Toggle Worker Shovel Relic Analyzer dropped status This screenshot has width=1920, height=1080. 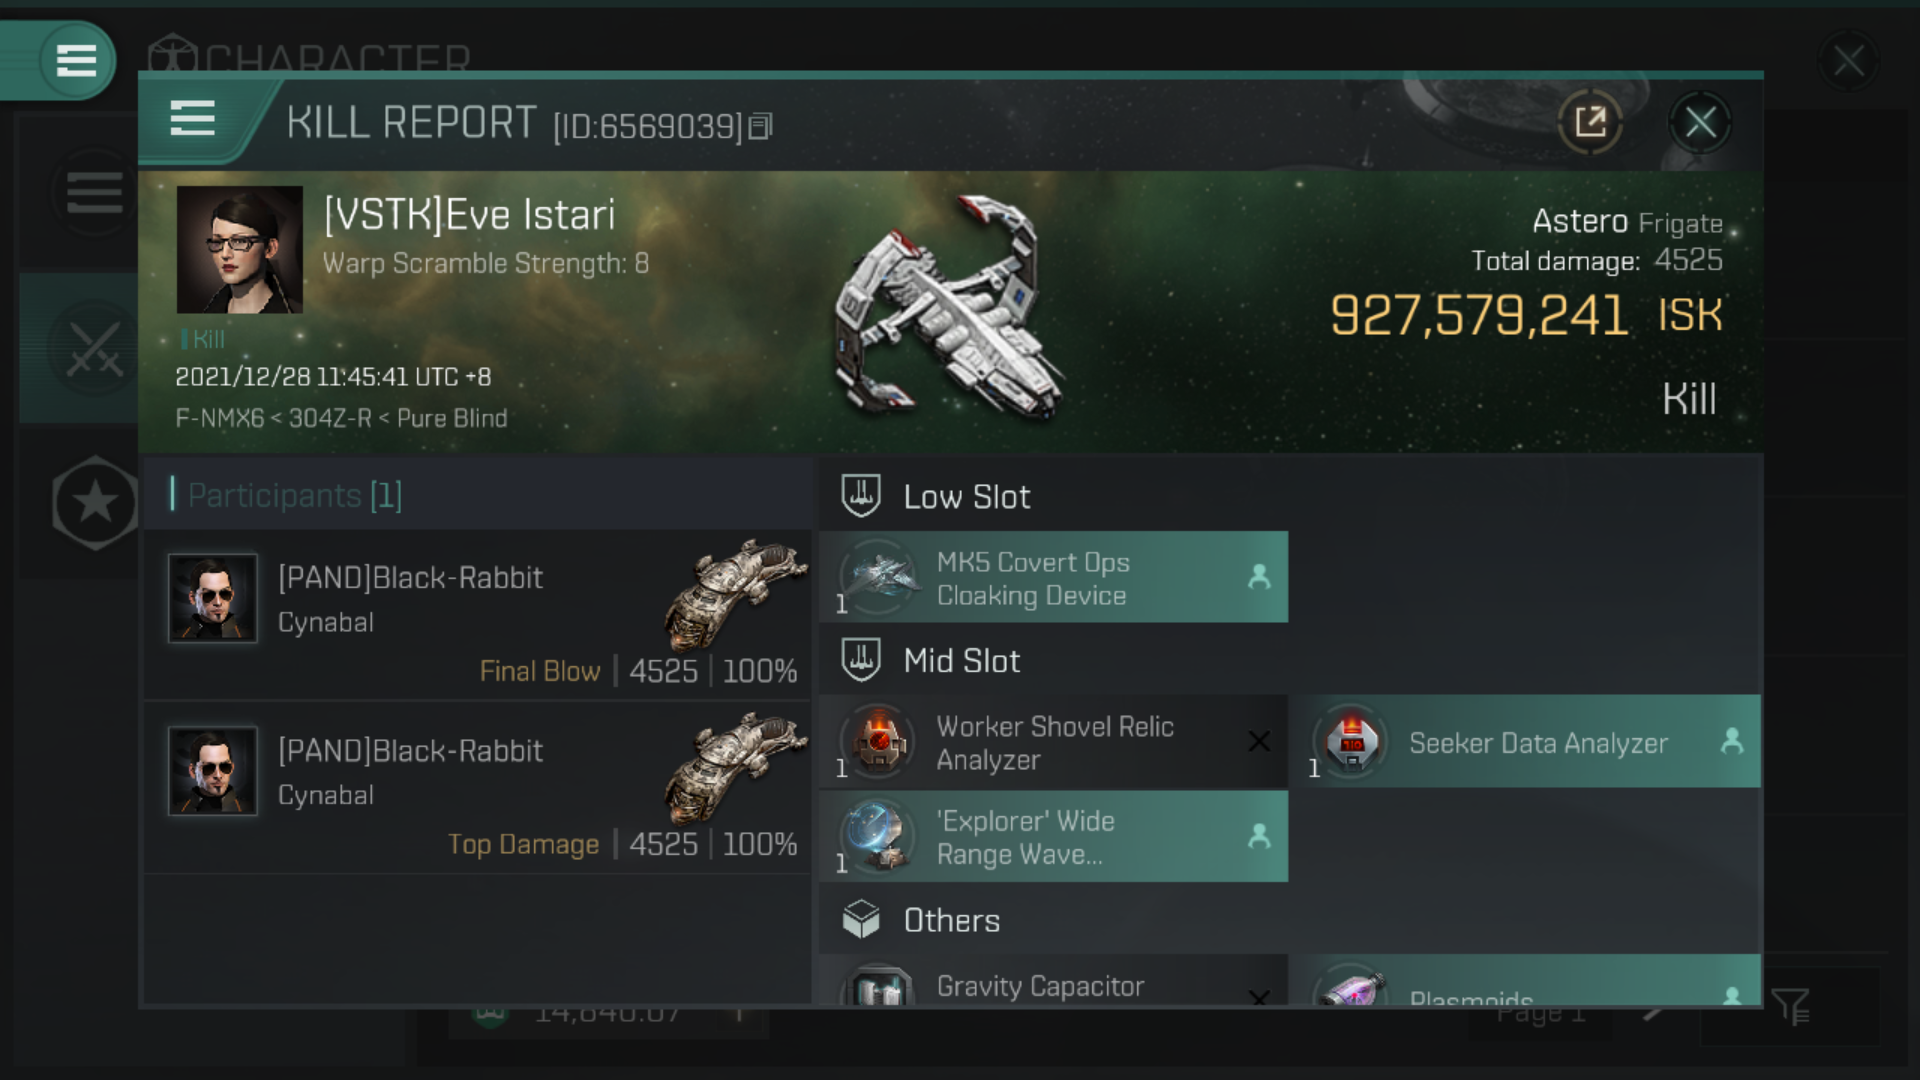click(x=1257, y=740)
